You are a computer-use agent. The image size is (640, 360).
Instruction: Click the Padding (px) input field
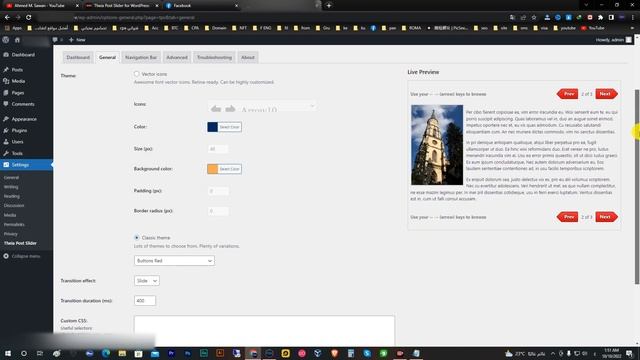pos(218,191)
